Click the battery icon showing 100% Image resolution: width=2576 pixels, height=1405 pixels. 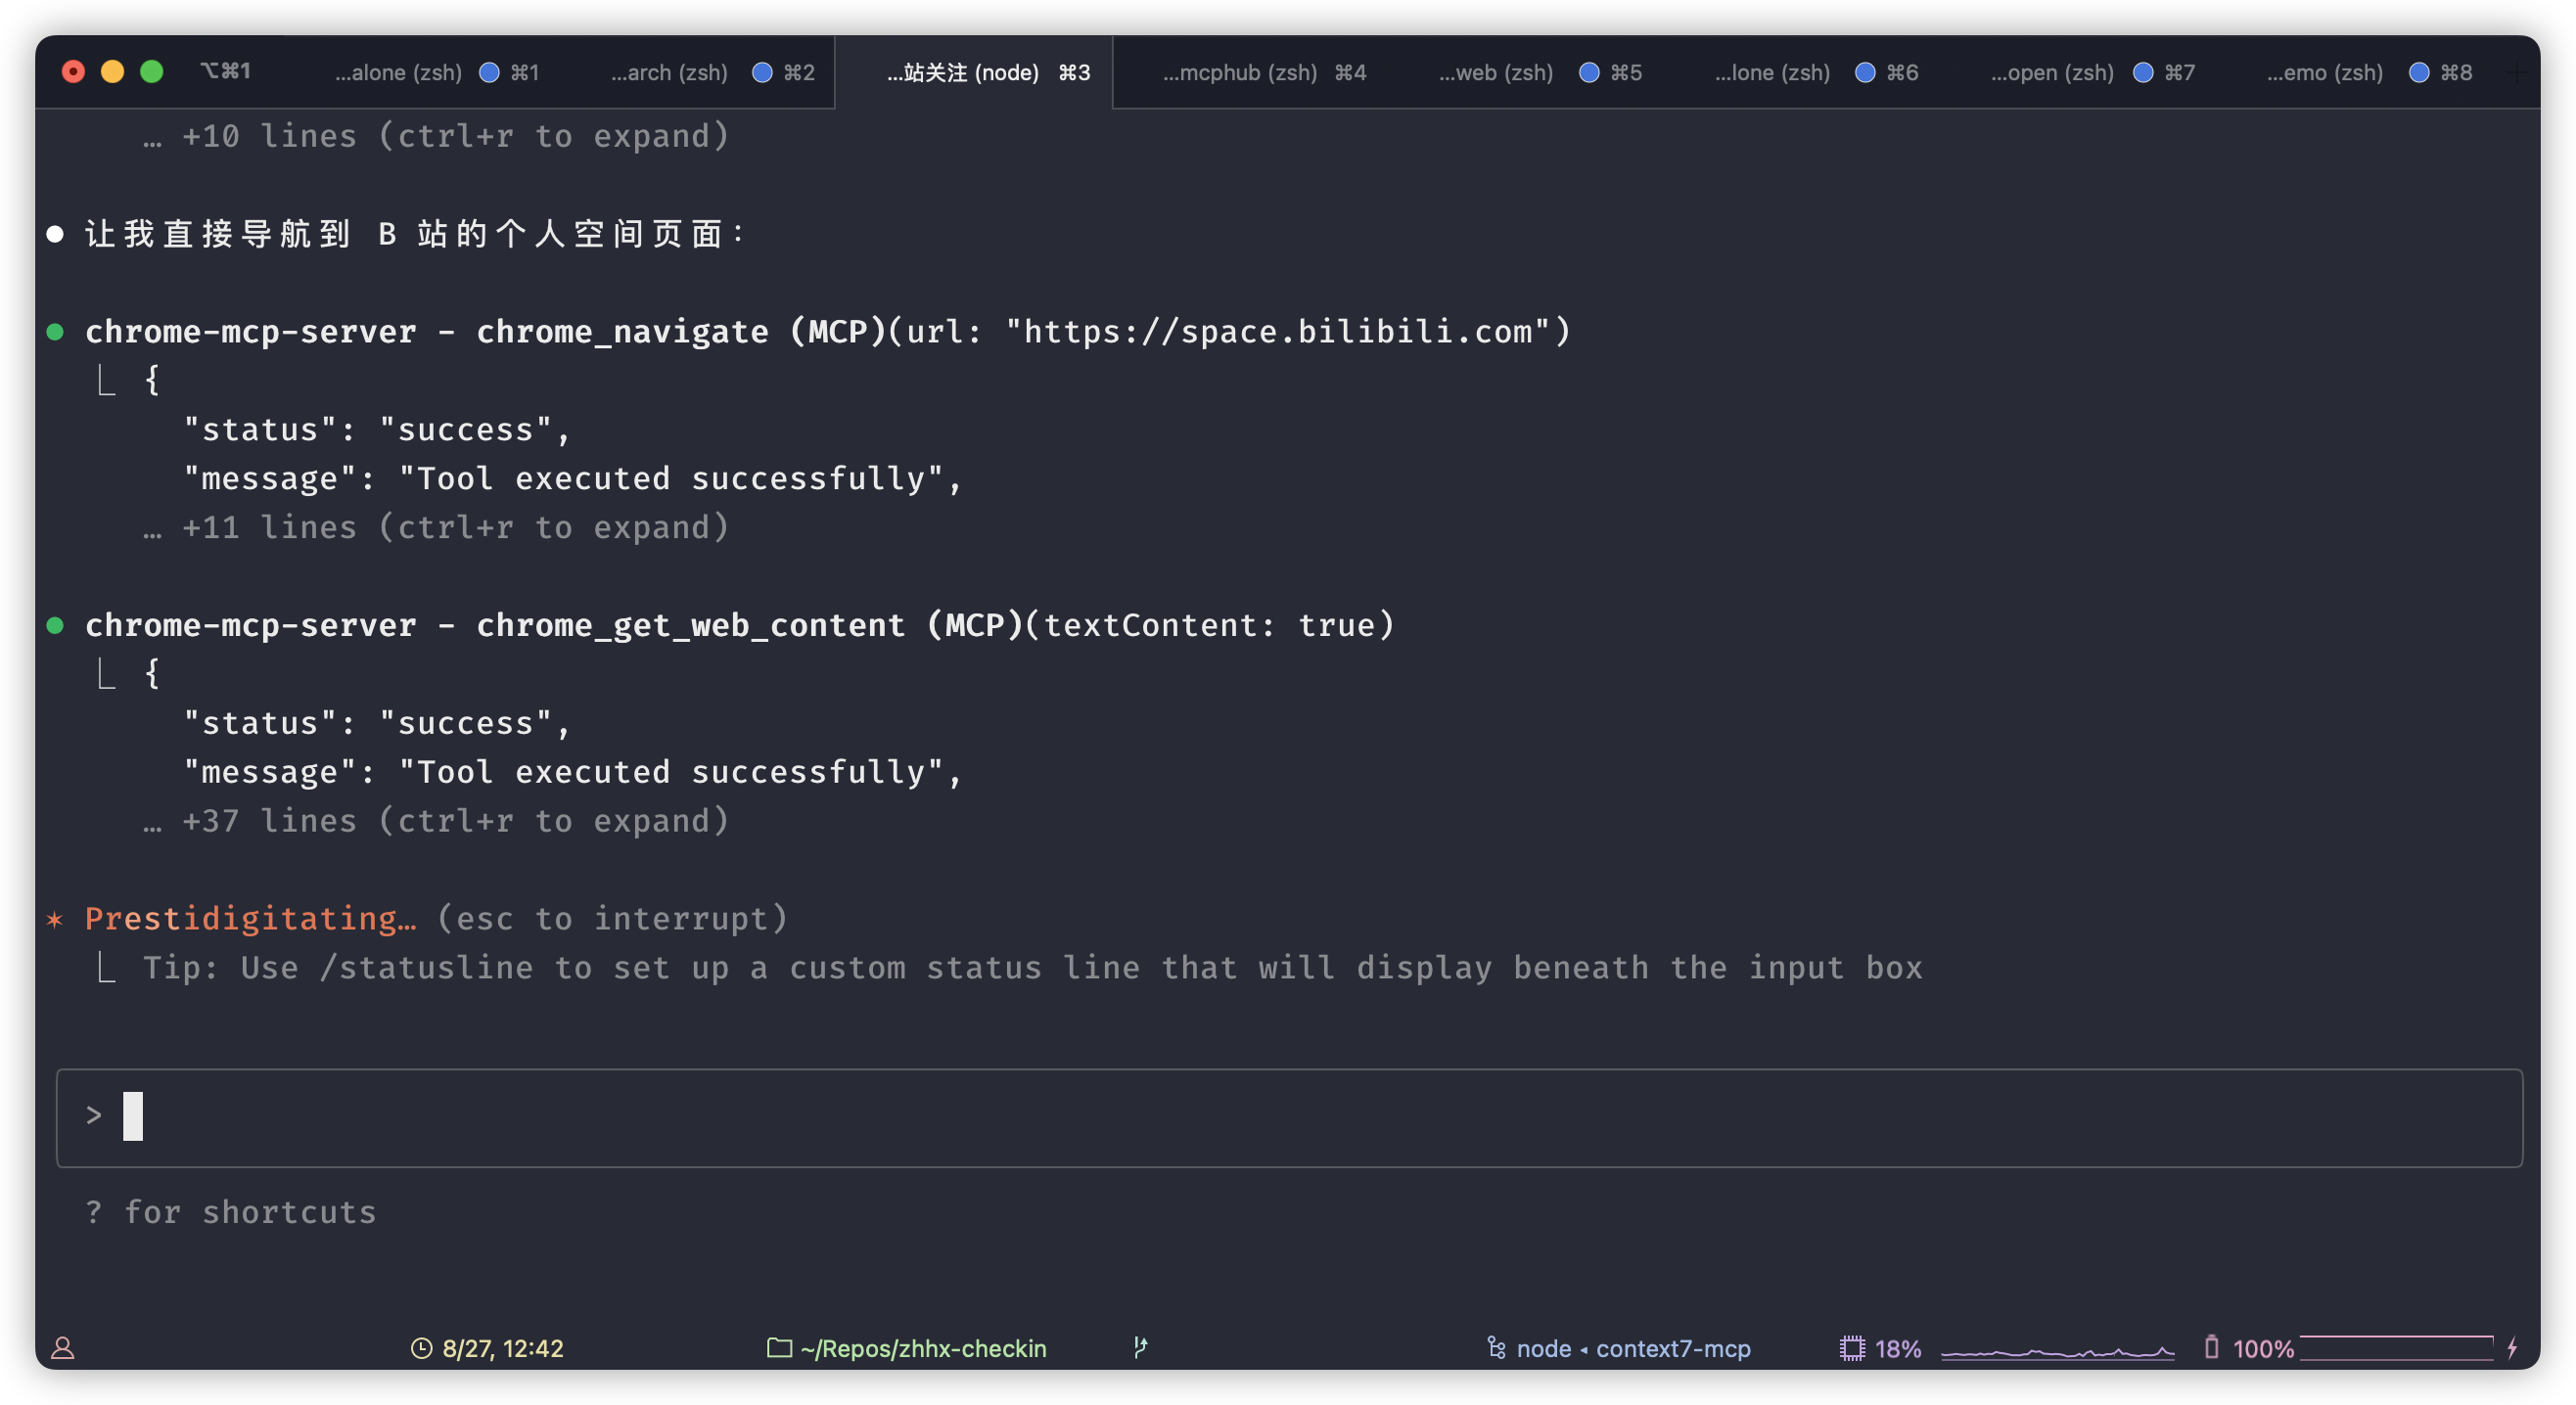click(2211, 1347)
